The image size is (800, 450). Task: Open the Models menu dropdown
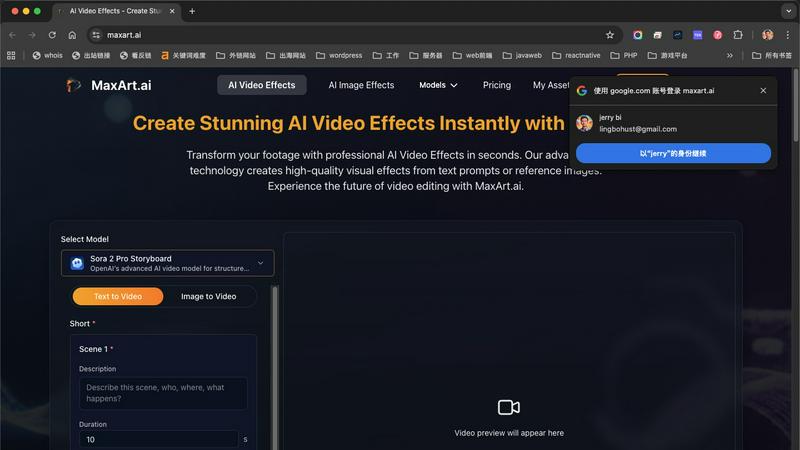pos(438,85)
